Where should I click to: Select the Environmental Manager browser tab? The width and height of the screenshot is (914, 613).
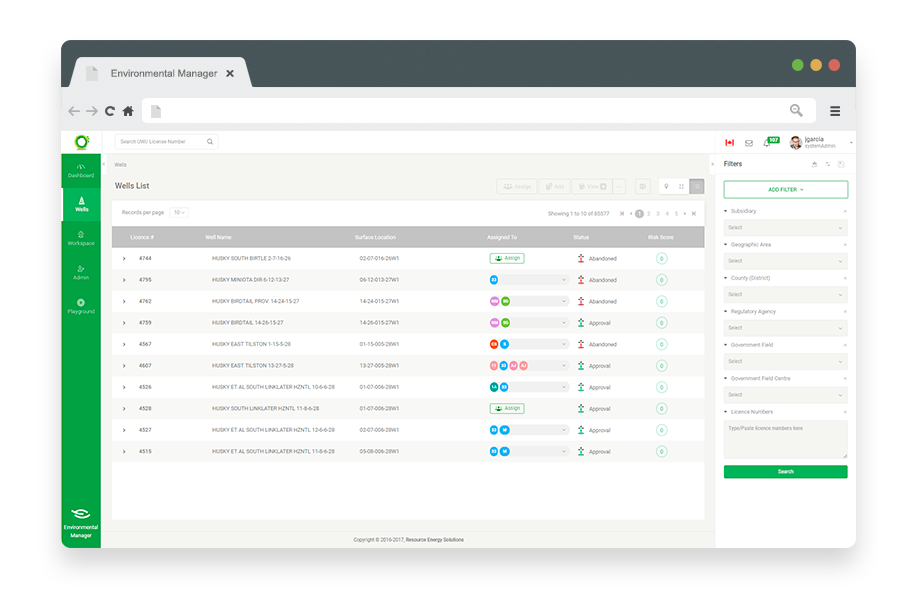point(161,73)
